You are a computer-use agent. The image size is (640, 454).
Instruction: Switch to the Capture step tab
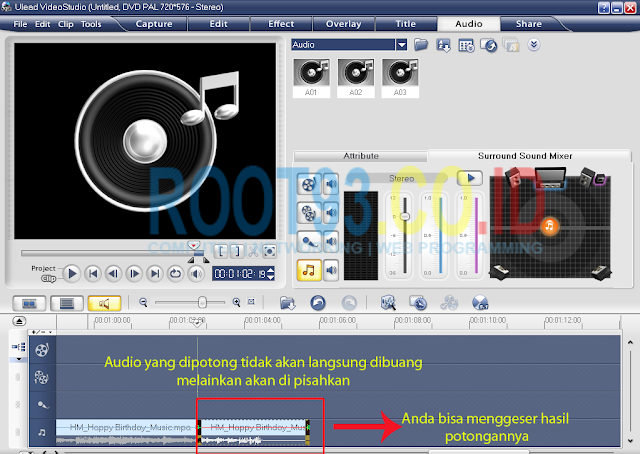pos(154,24)
